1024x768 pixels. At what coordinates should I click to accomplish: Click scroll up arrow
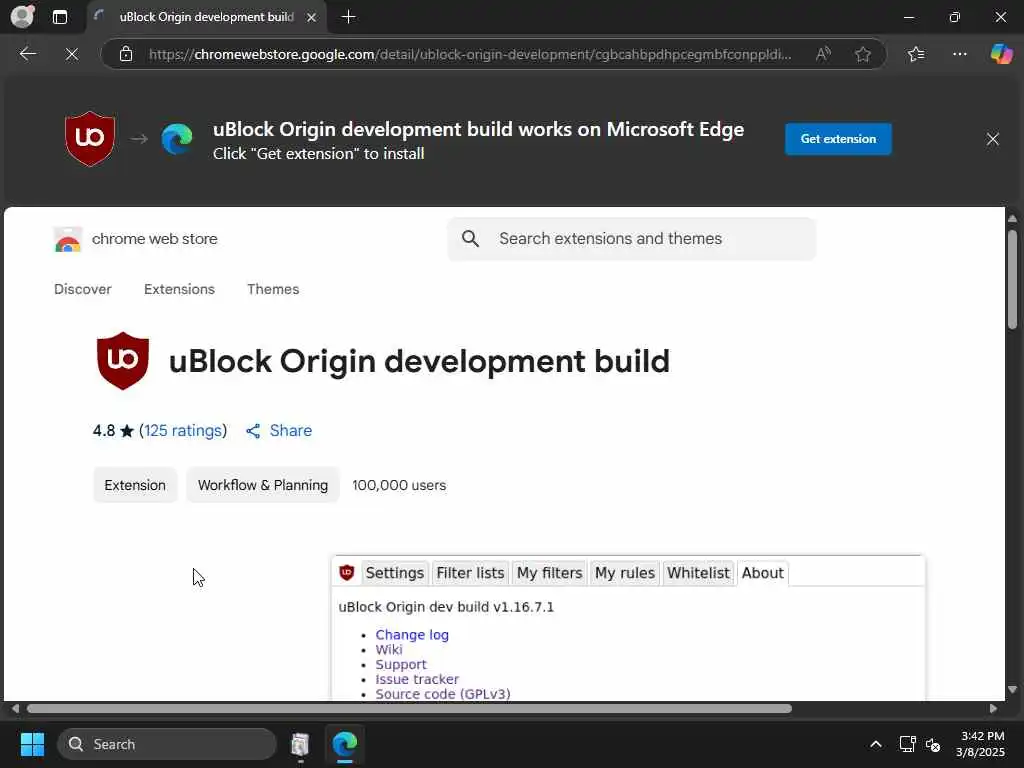1012,218
